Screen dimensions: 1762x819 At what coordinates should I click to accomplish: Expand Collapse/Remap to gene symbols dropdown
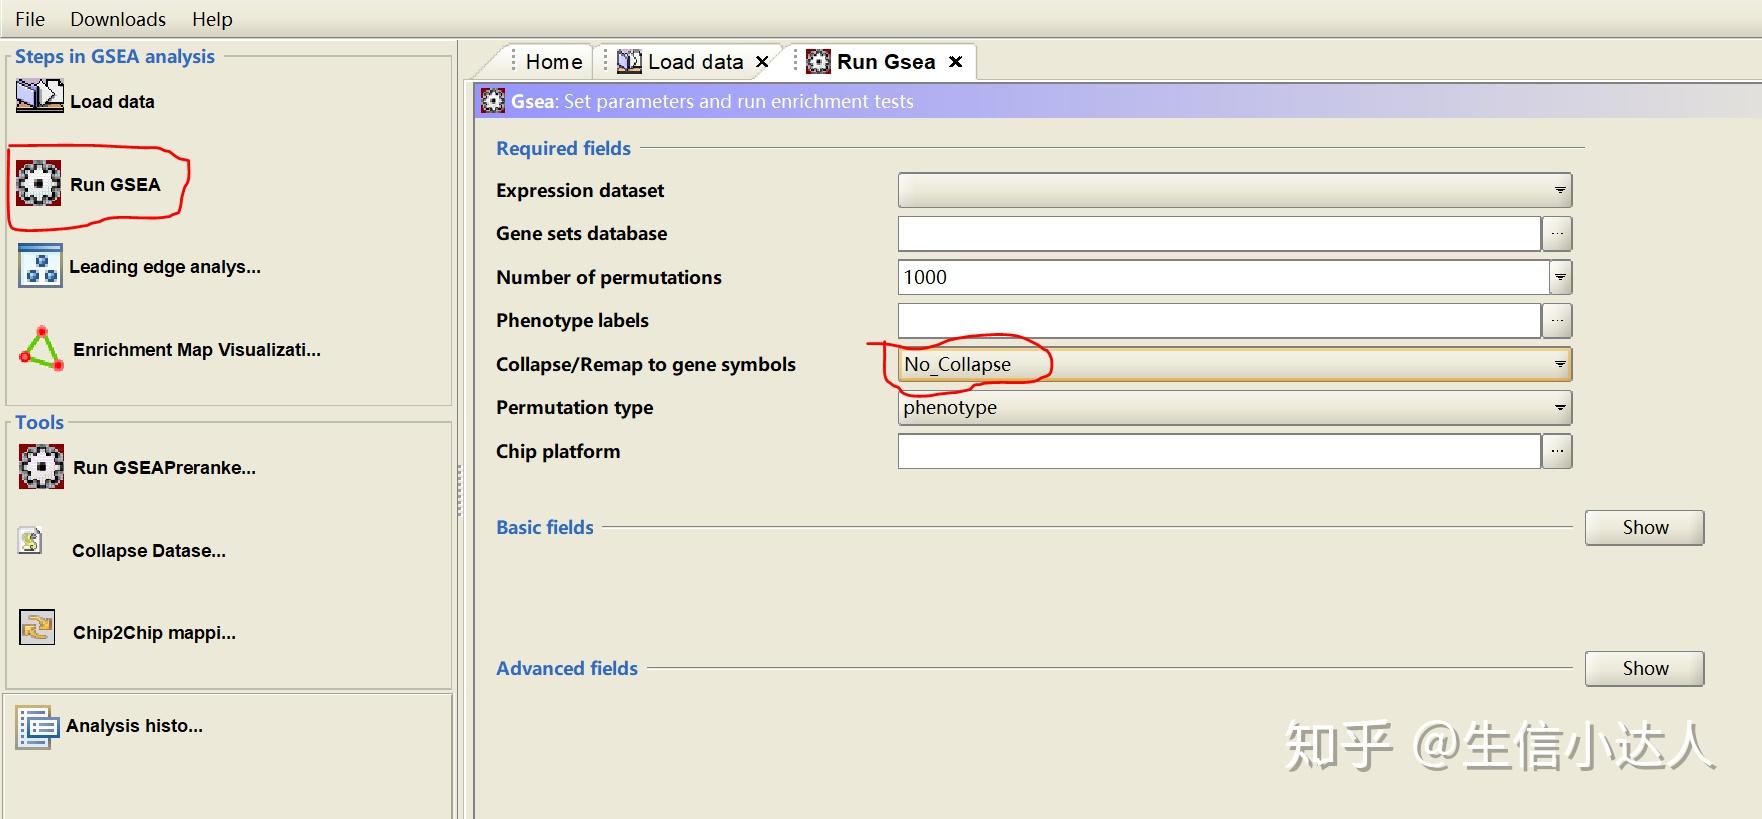pyautogui.click(x=1559, y=364)
